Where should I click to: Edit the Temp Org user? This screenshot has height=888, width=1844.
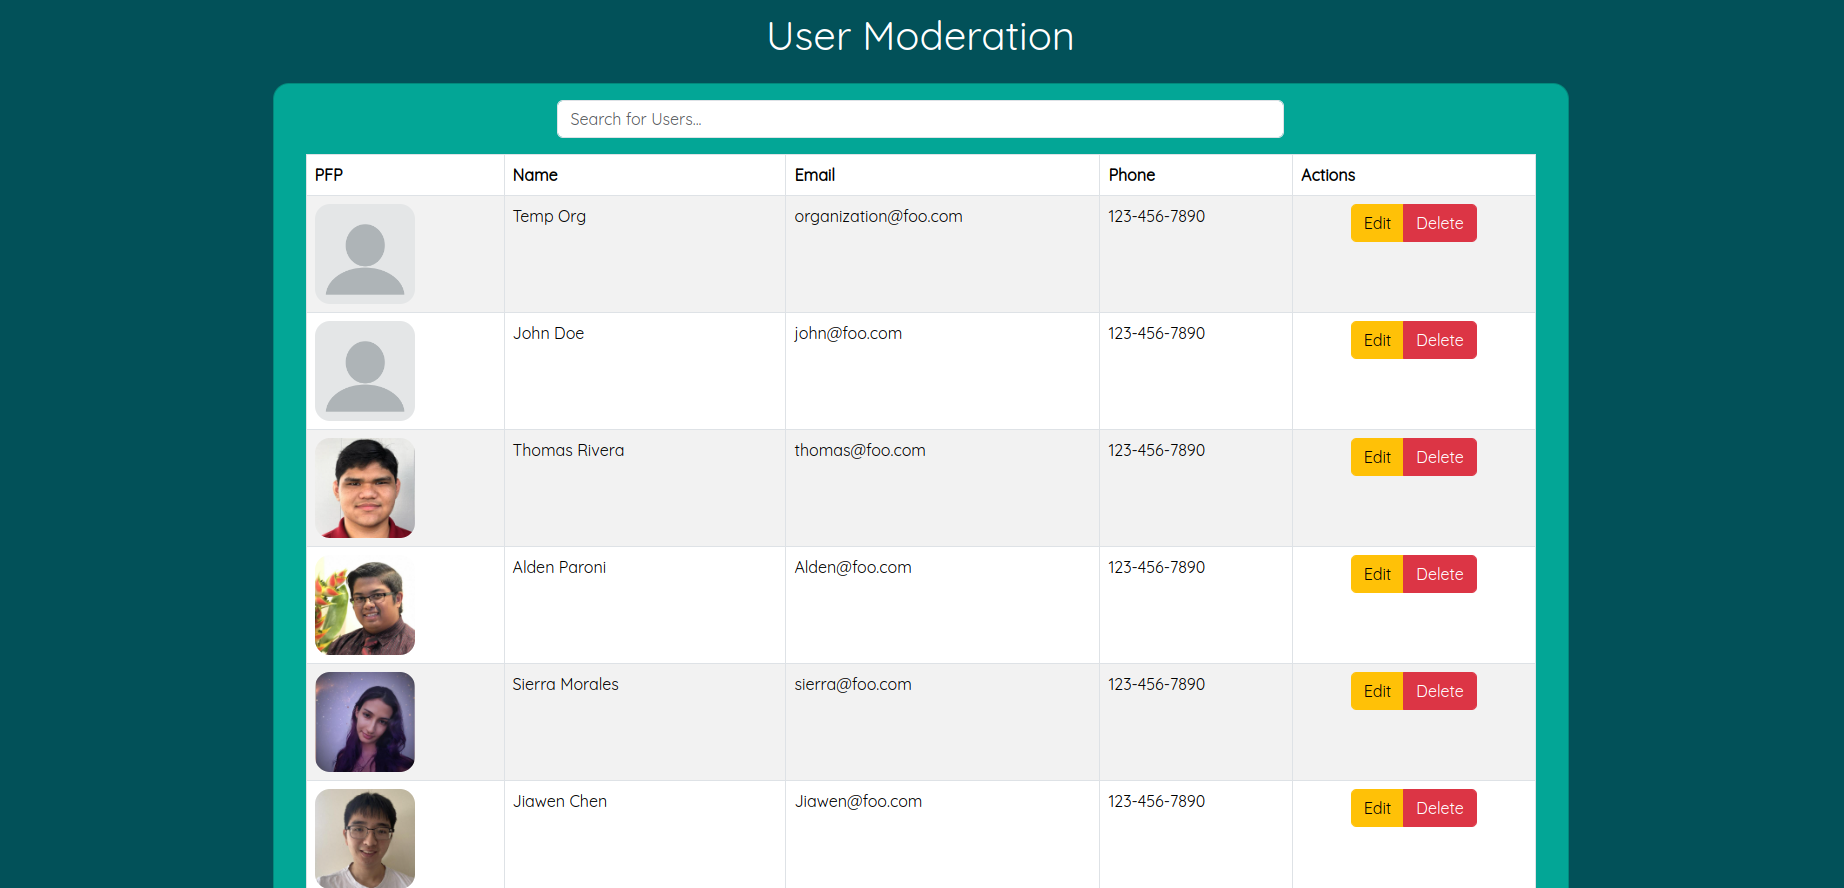click(1376, 223)
